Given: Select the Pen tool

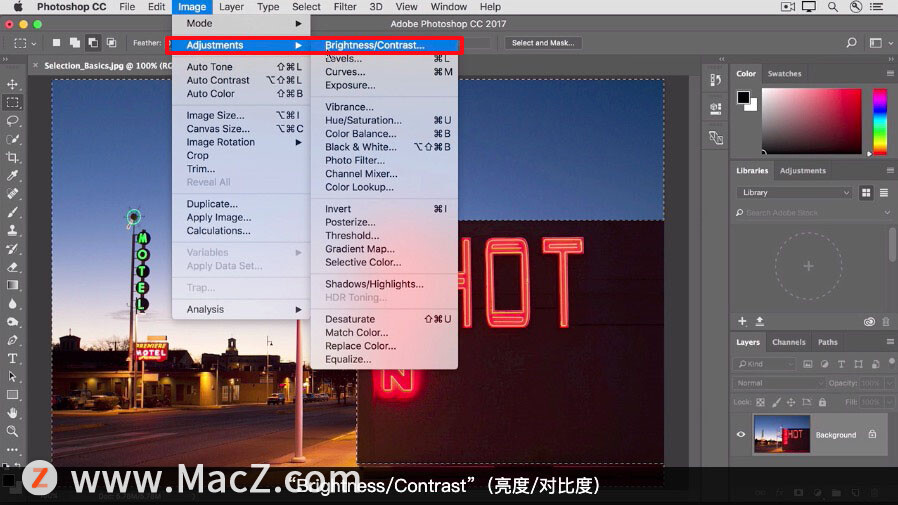Looking at the screenshot, I should (12, 340).
